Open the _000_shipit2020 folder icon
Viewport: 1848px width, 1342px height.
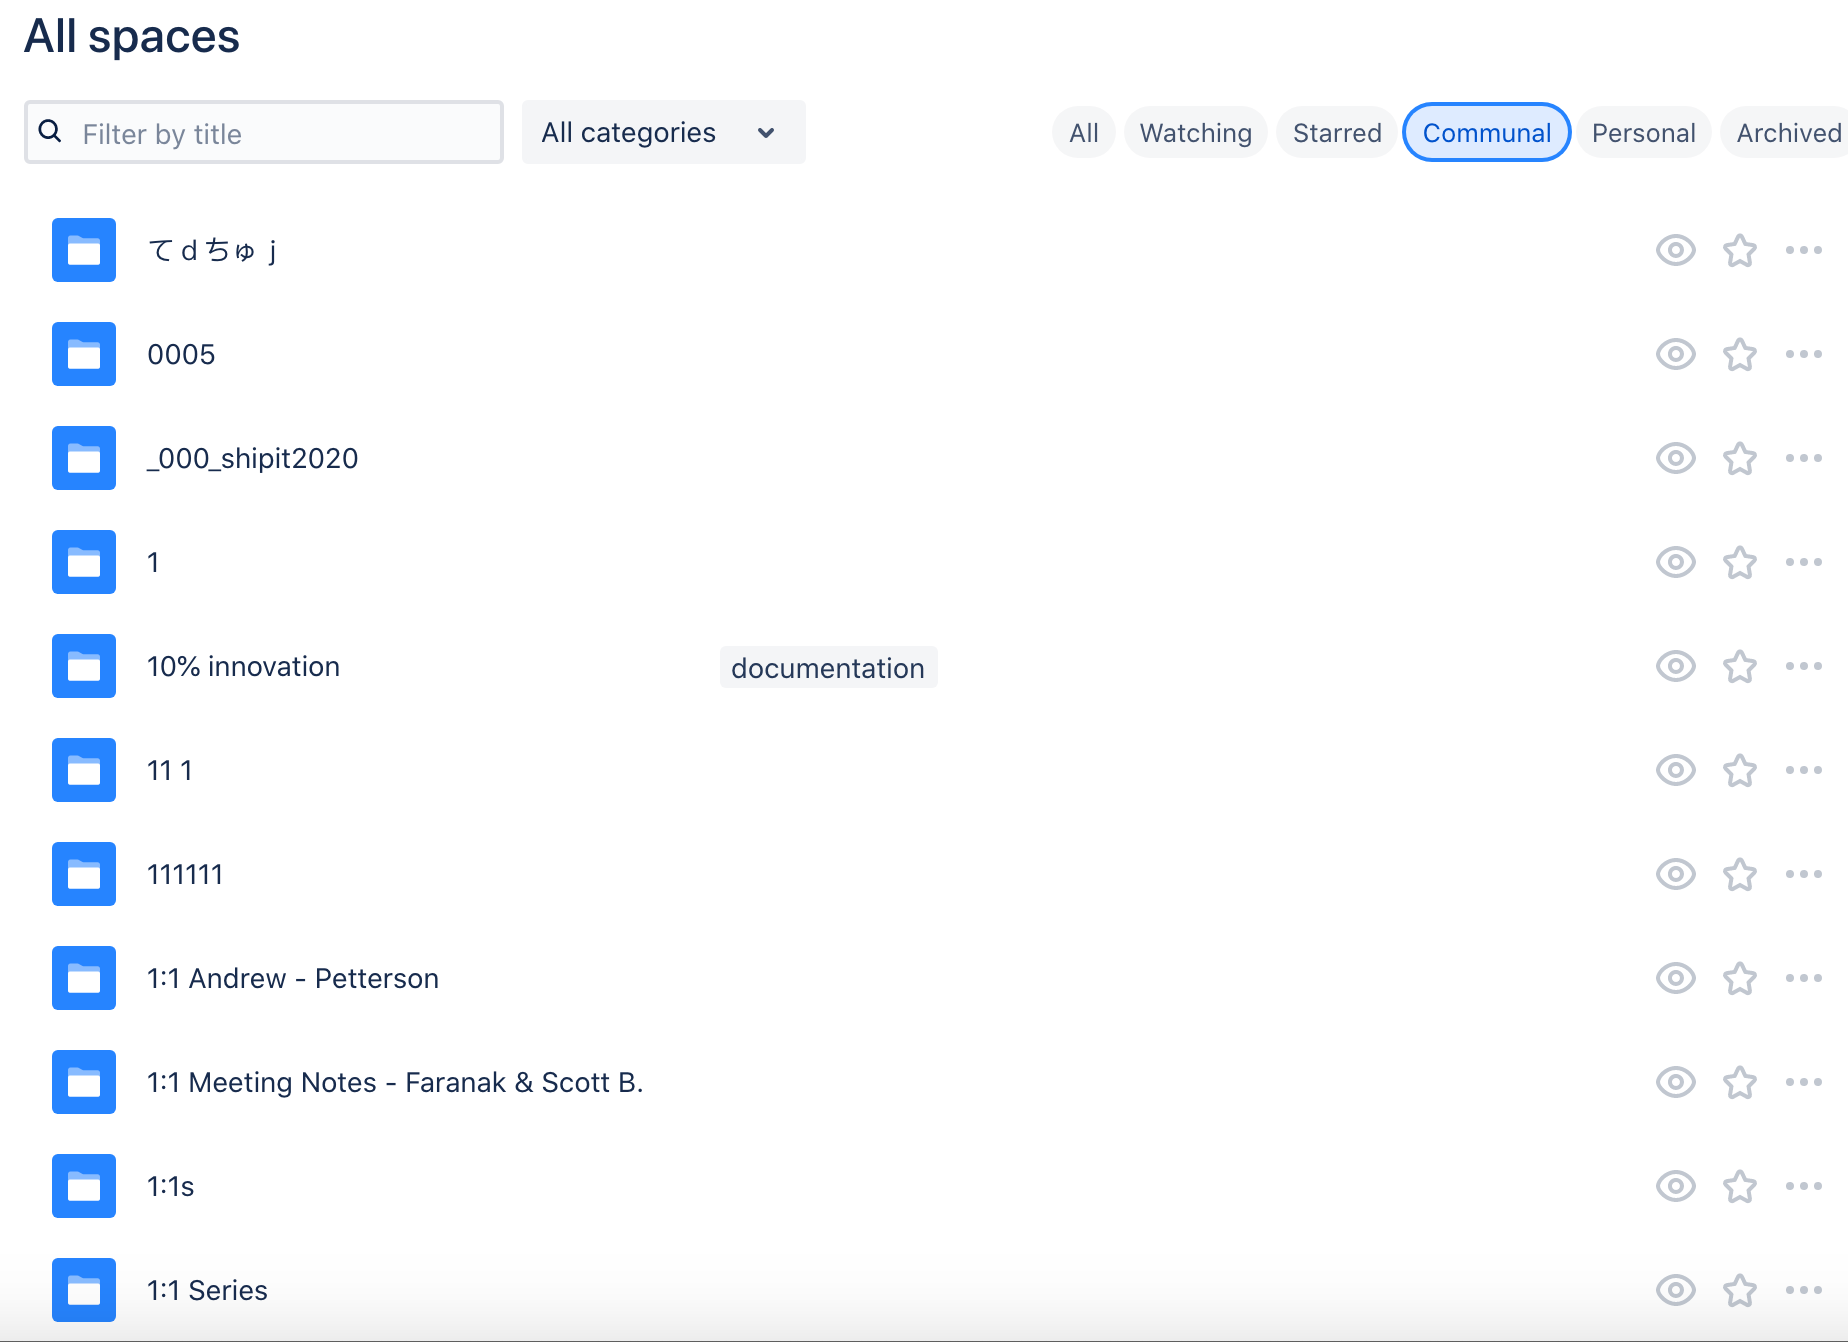pyautogui.click(x=83, y=458)
